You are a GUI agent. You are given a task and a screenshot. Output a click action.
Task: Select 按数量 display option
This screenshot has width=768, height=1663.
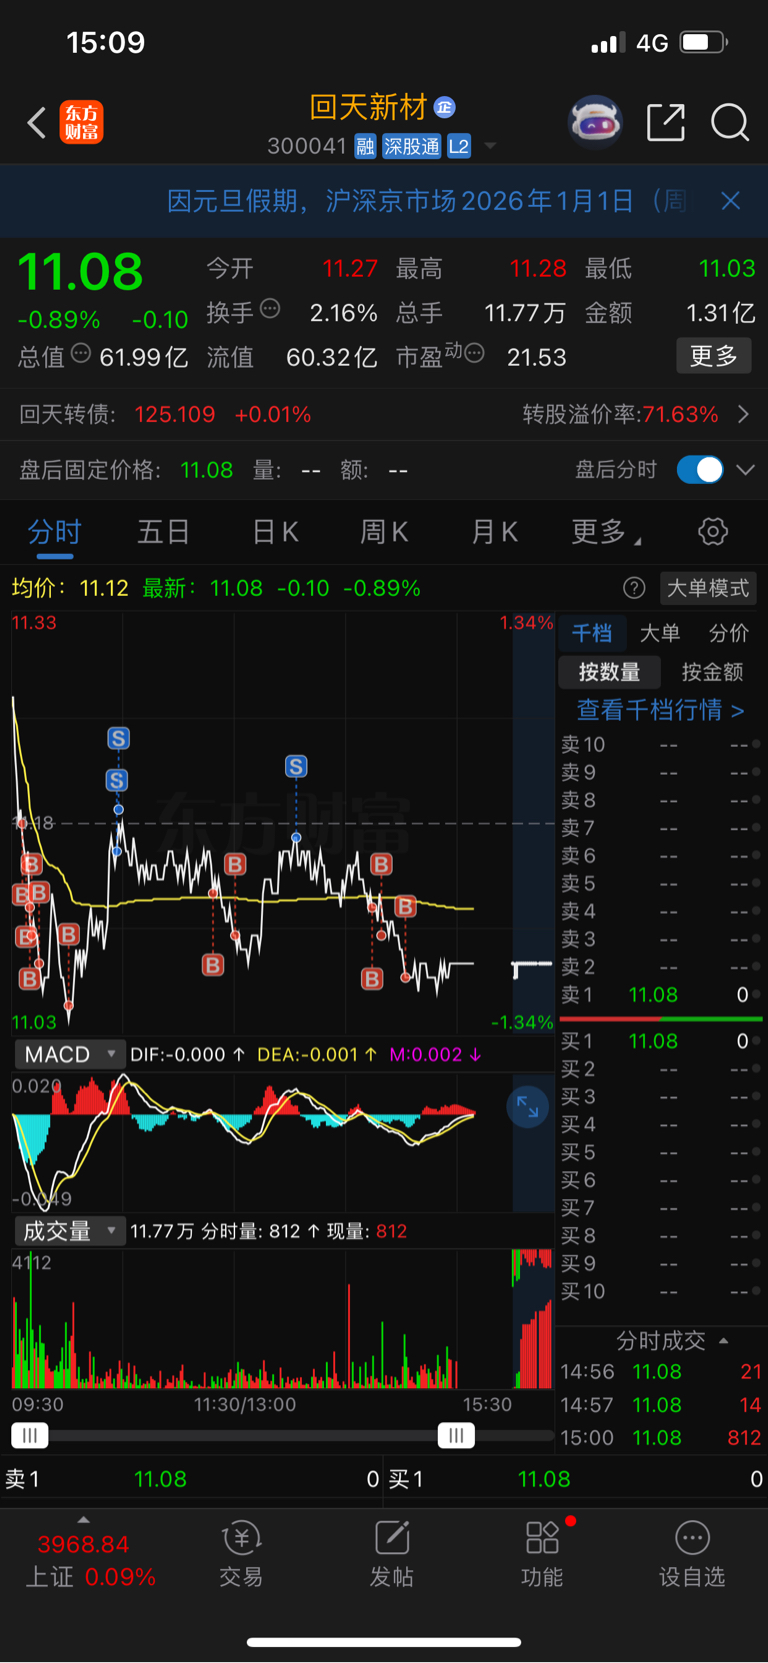(609, 672)
